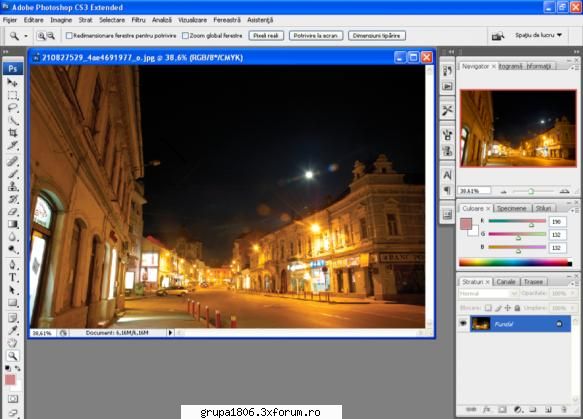
Task: Open the Filtru menu
Action: [138, 20]
